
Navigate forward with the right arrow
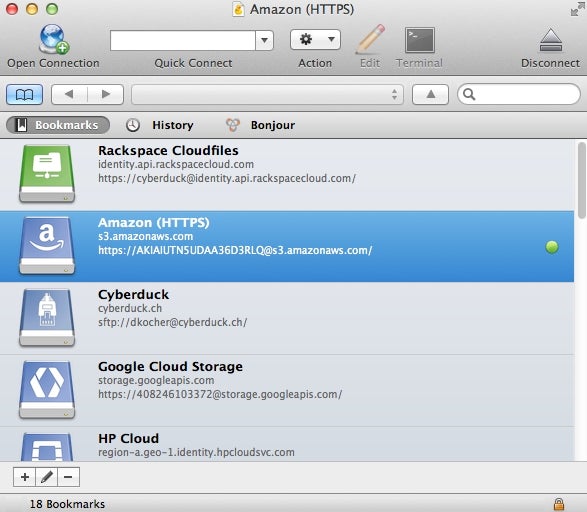point(106,94)
